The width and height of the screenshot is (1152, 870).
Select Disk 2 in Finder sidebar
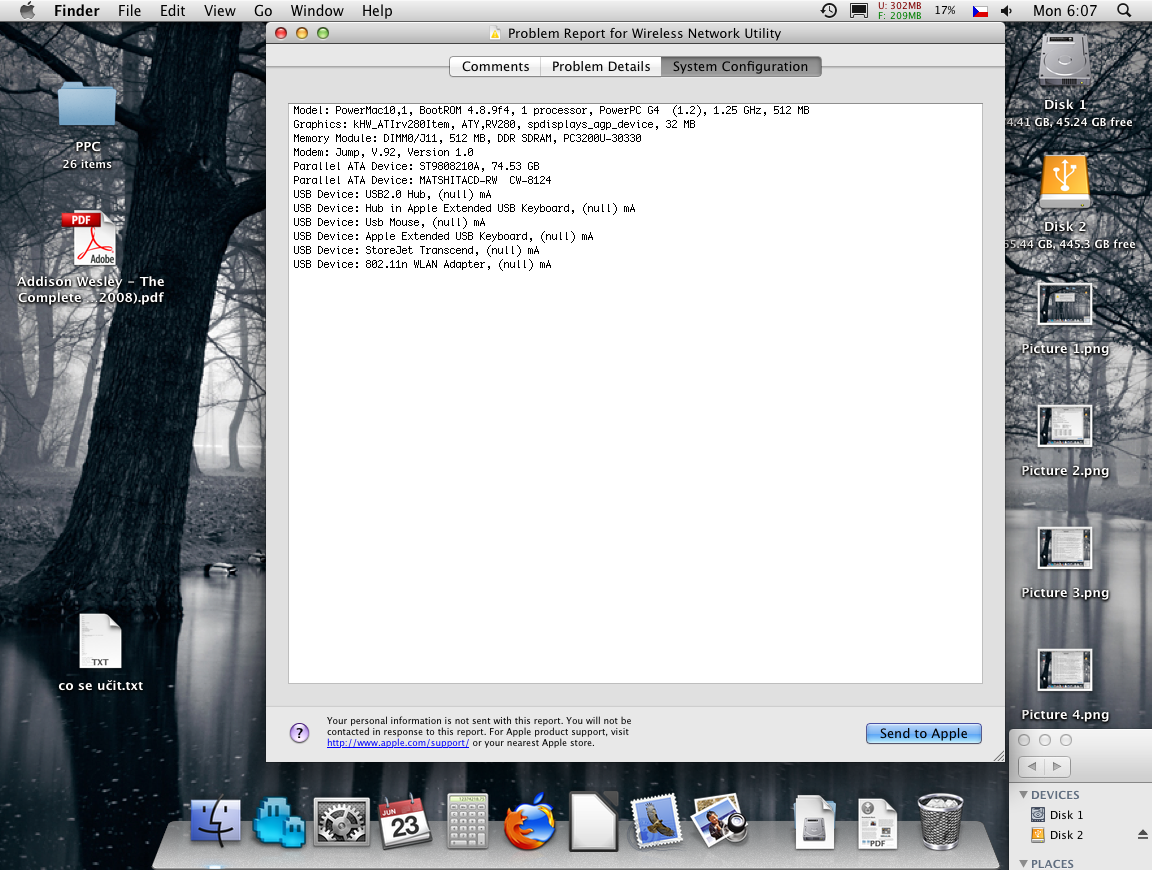pos(1065,835)
